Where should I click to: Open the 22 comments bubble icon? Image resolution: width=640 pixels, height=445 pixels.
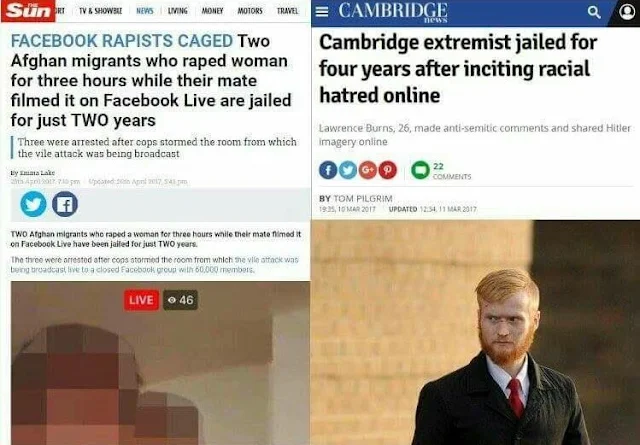tap(420, 170)
